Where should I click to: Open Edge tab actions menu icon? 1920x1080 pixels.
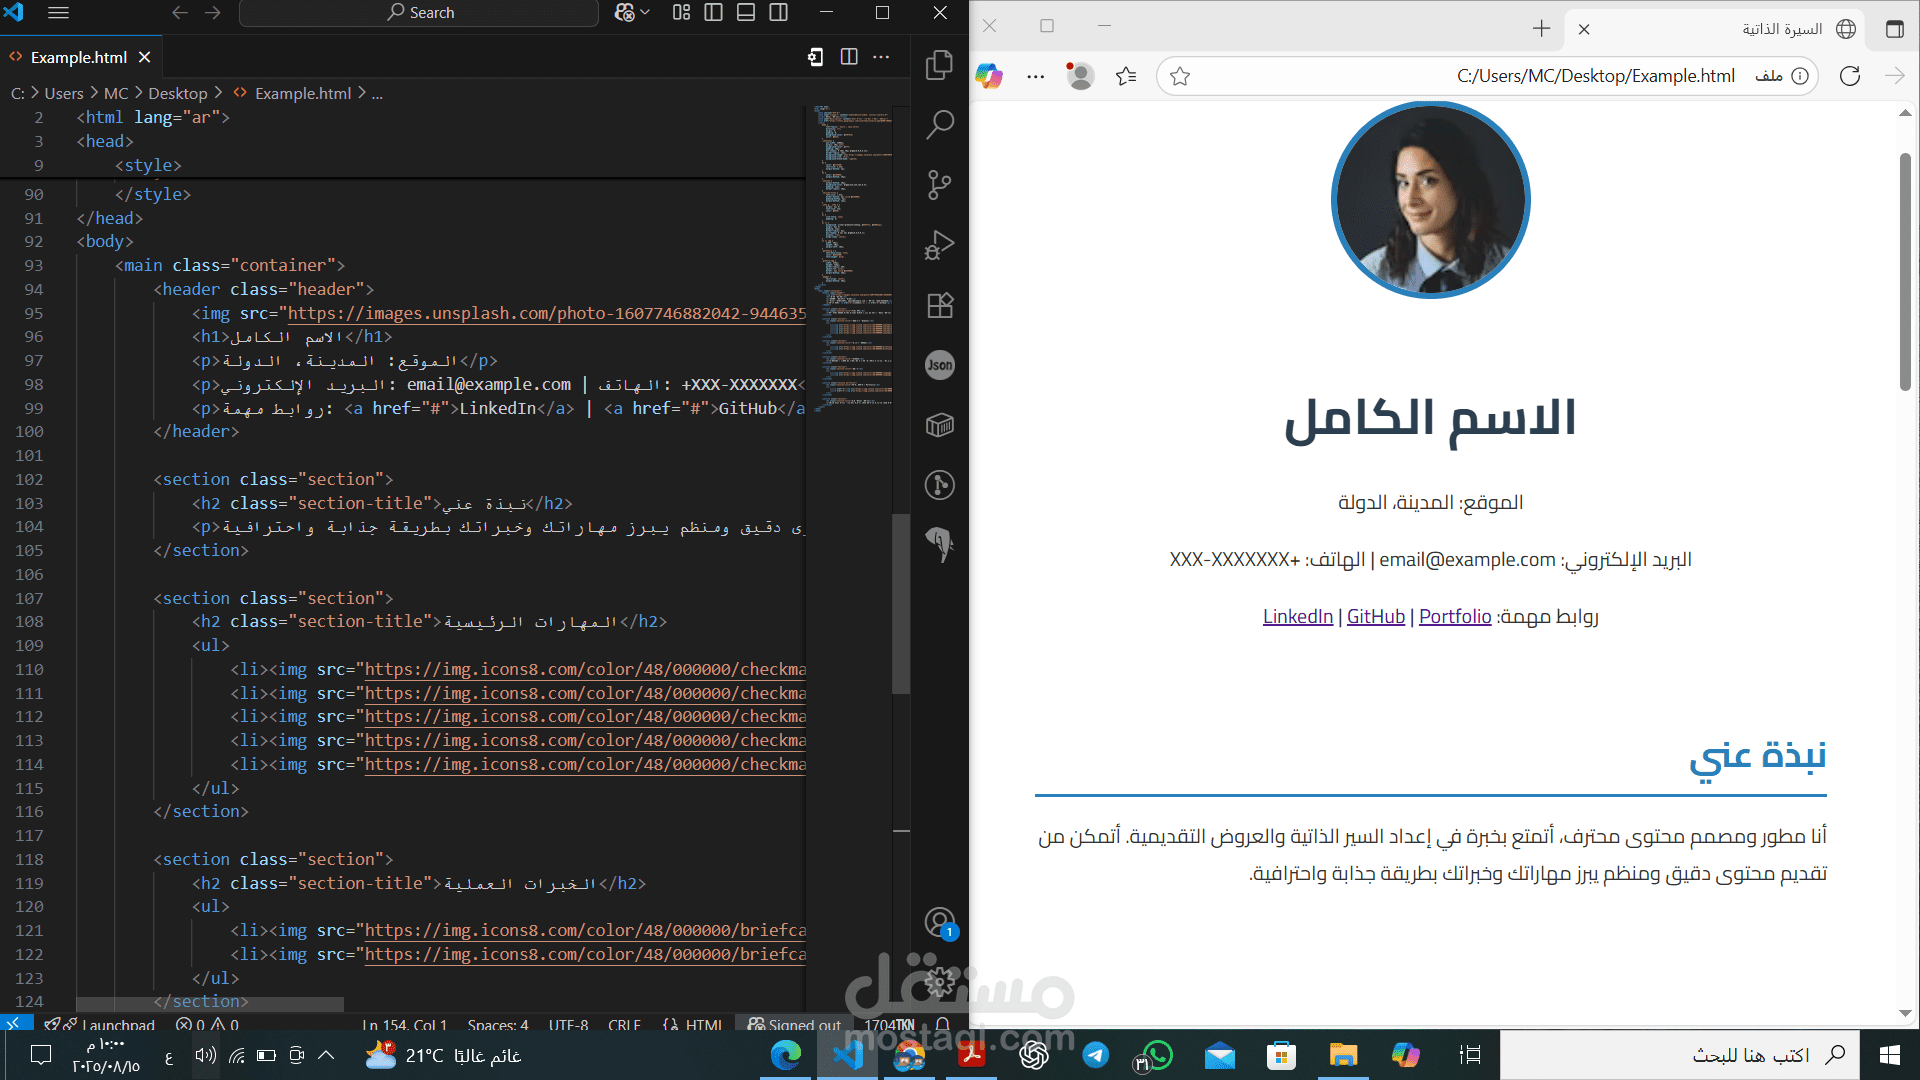click(1895, 29)
